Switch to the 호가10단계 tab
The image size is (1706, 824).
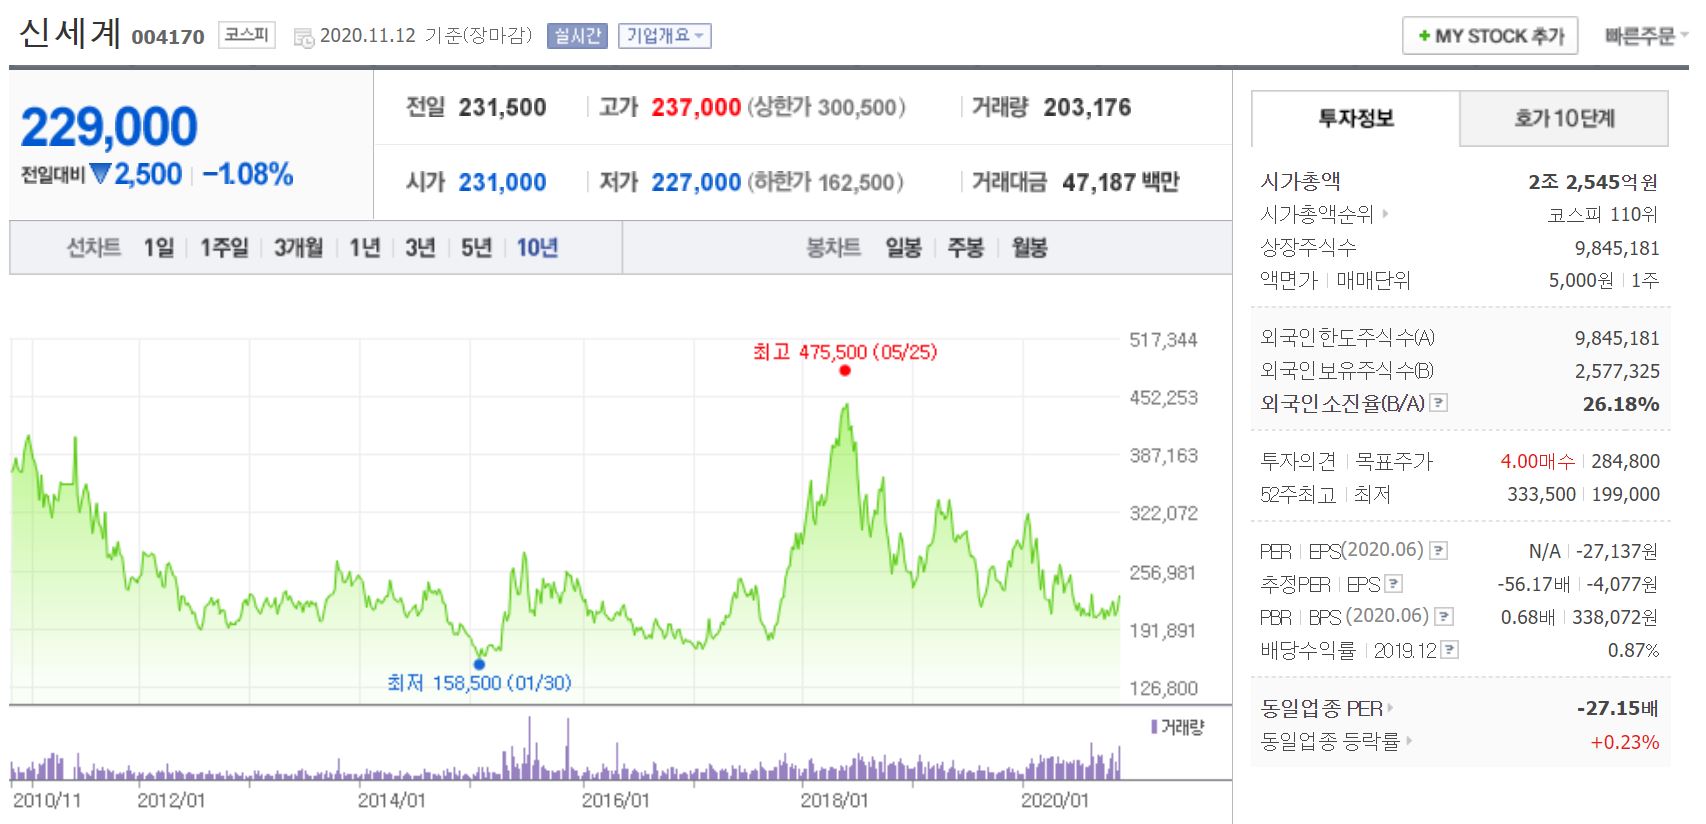[1564, 119]
